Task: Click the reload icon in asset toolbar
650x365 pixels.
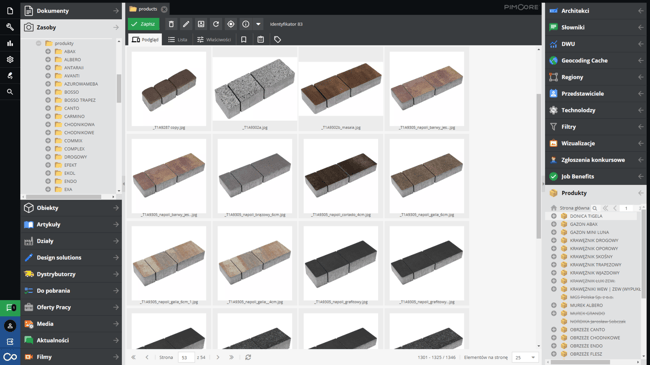Action: tap(216, 24)
